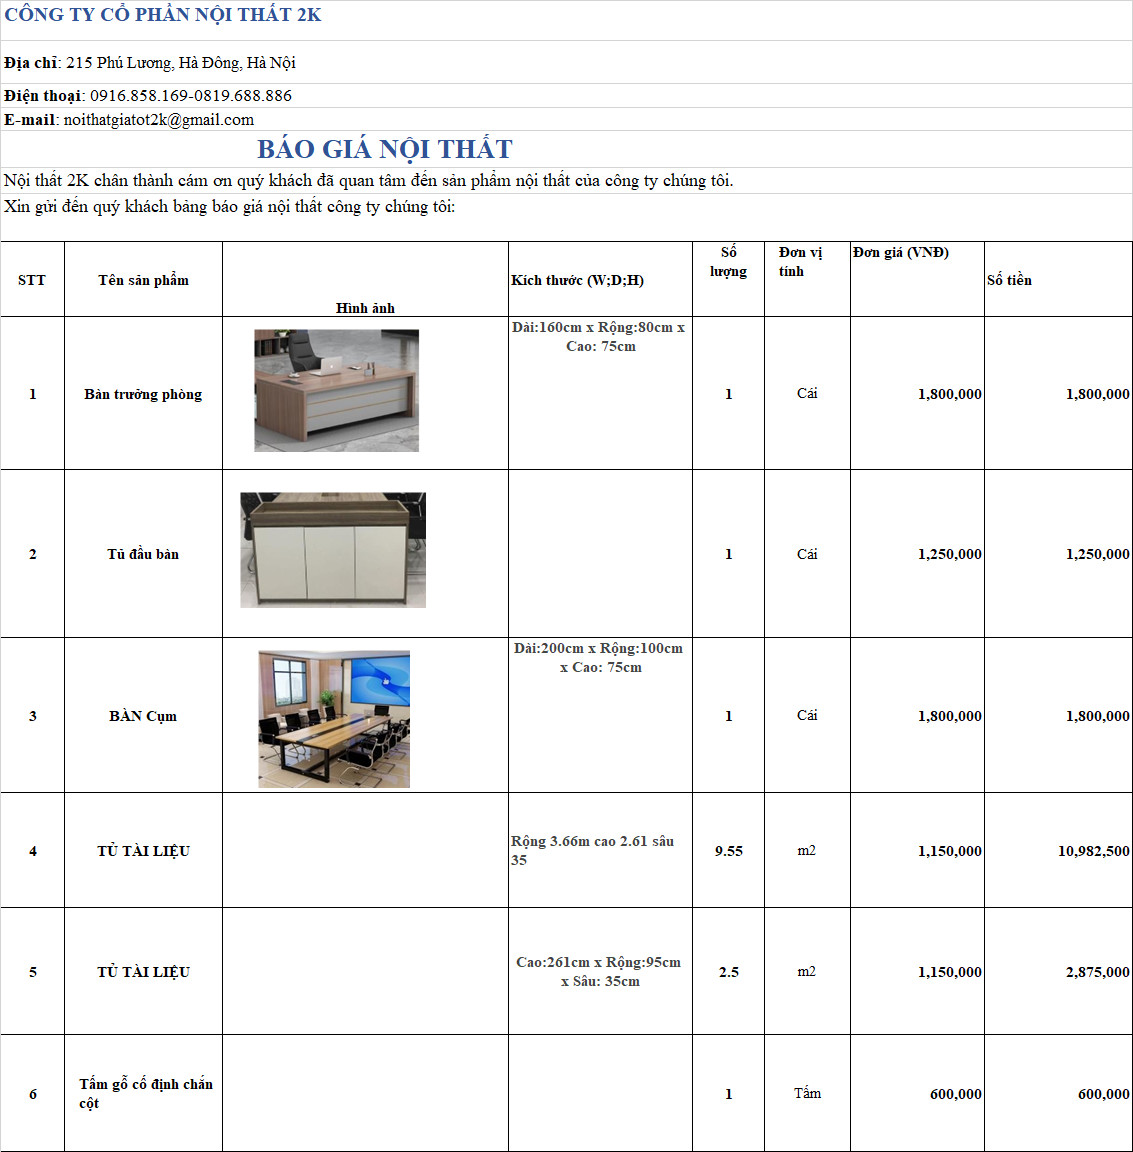Screen dimensions: 1133x1152
Task: Click the amount 1,250,000 in the Số tiền column
Action: click(x=1098, y=554)
